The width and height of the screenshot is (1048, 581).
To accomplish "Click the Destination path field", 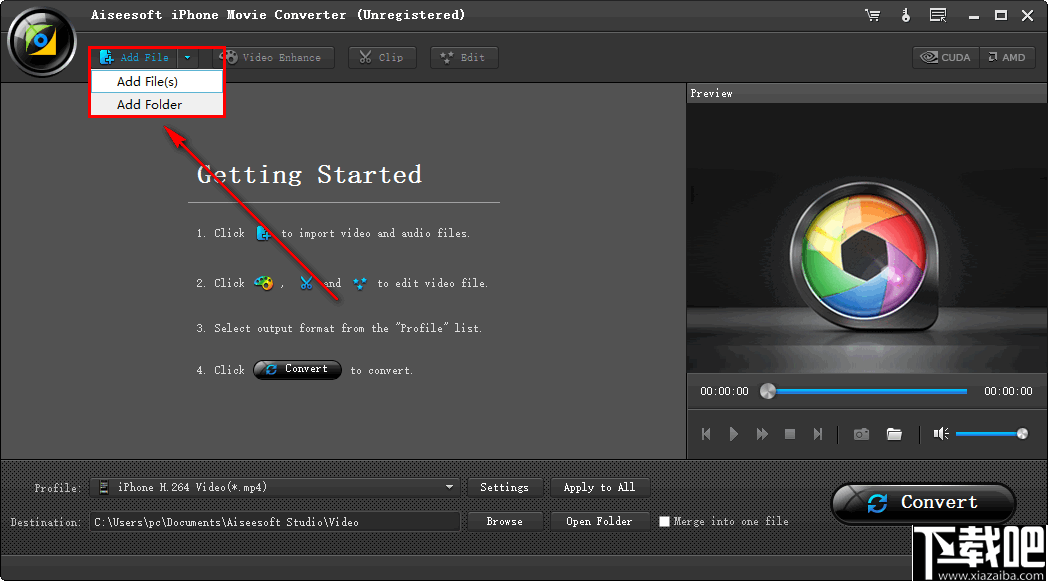I will tap(275, 522).
